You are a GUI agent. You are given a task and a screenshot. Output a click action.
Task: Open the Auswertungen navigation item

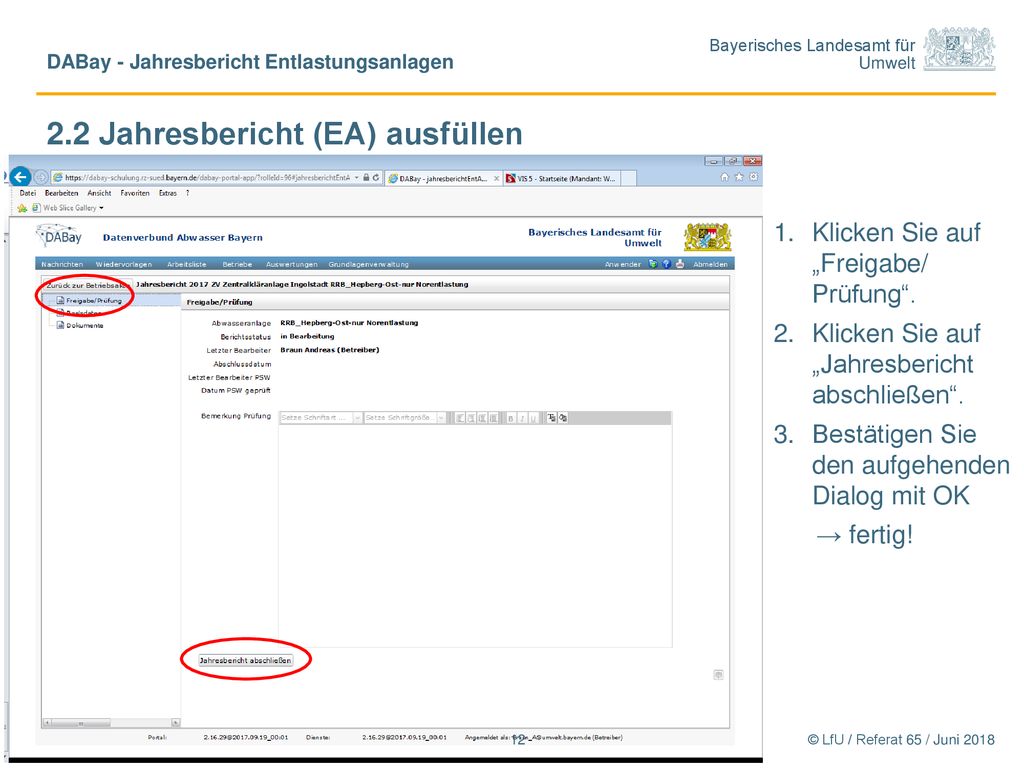292,264
